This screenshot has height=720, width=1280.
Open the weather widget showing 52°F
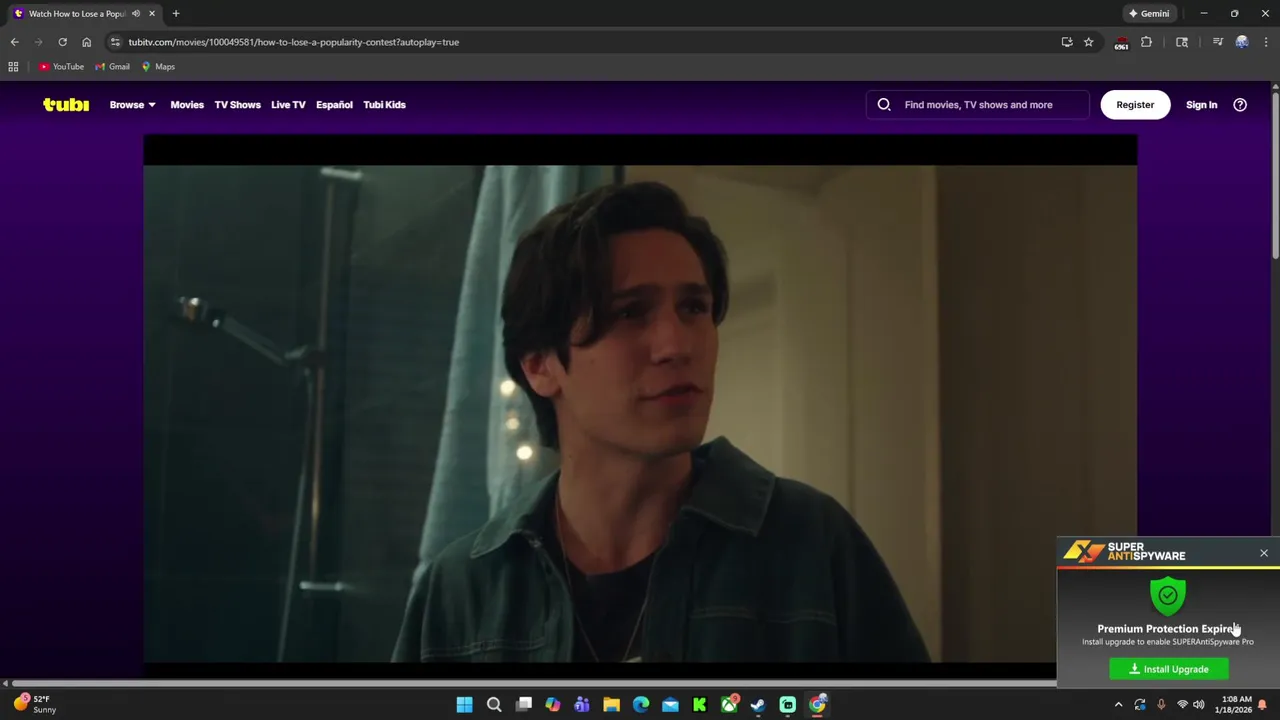tap(34, 704)
